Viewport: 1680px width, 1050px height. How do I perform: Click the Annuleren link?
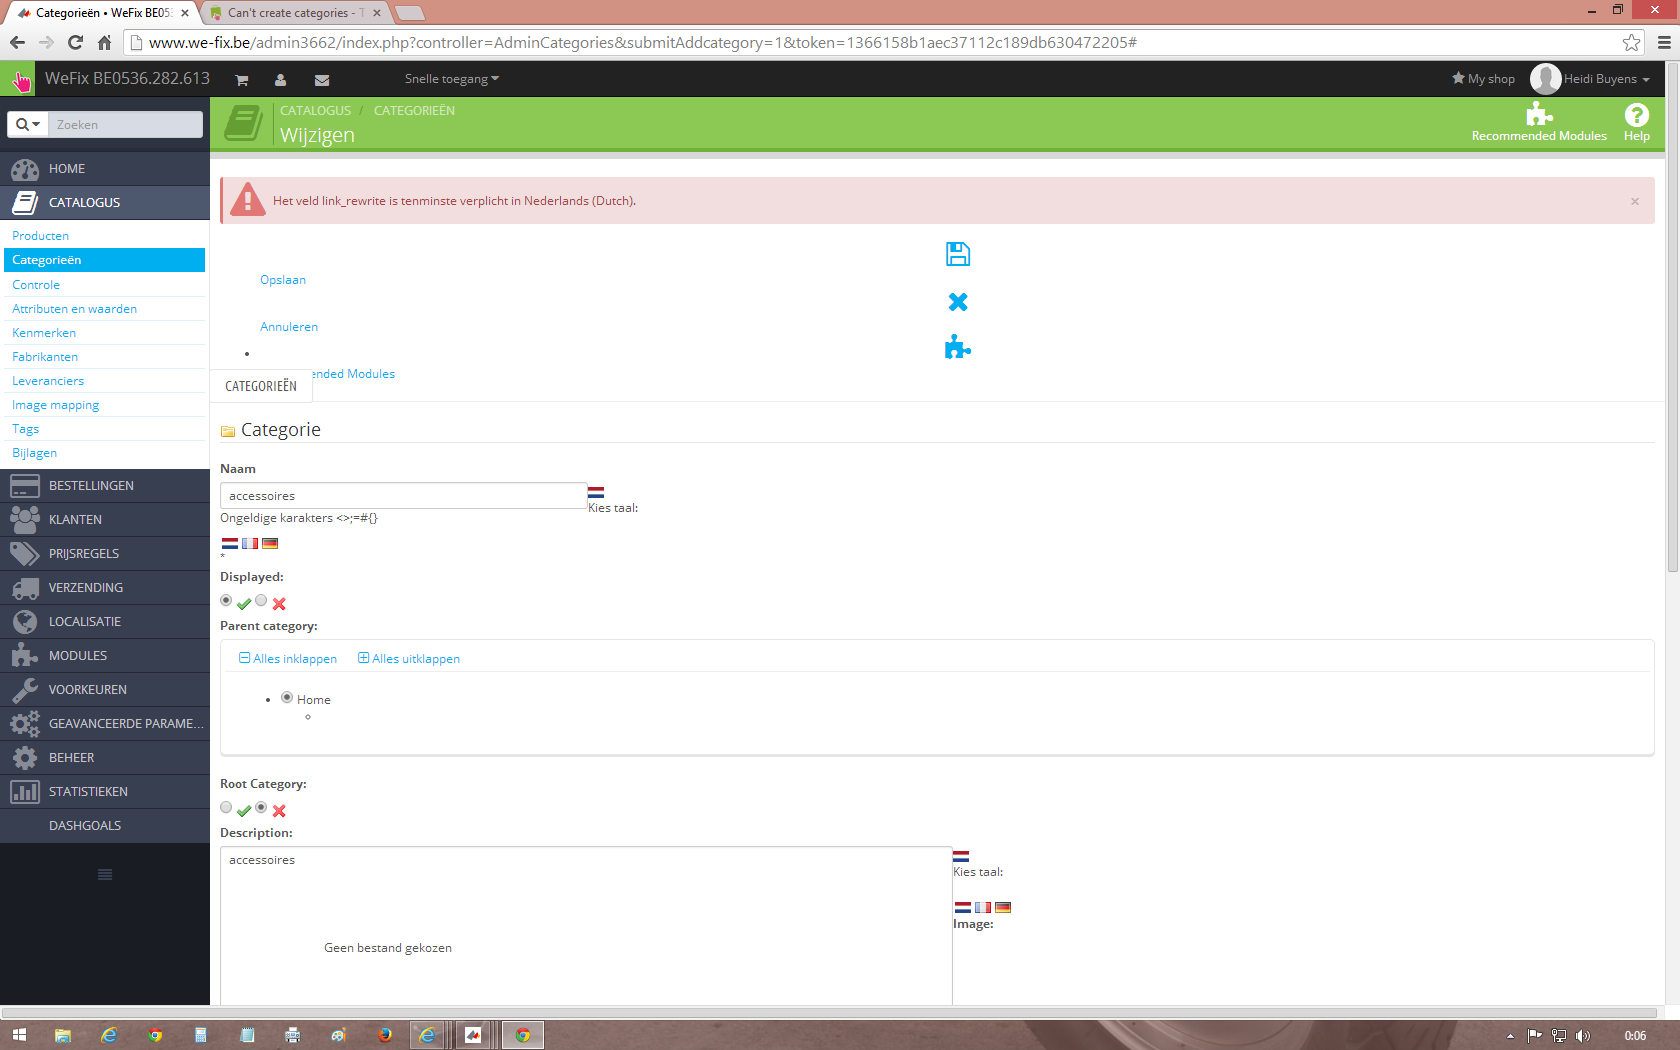[x=289, y=327]
